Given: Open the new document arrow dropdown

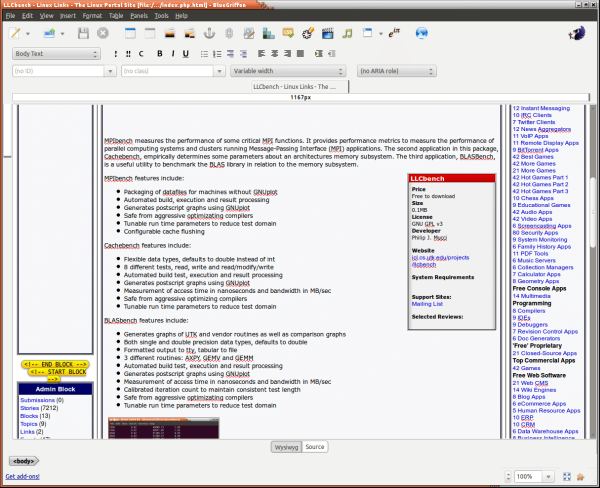Looking at the screenshot, I should click(28, 34).
